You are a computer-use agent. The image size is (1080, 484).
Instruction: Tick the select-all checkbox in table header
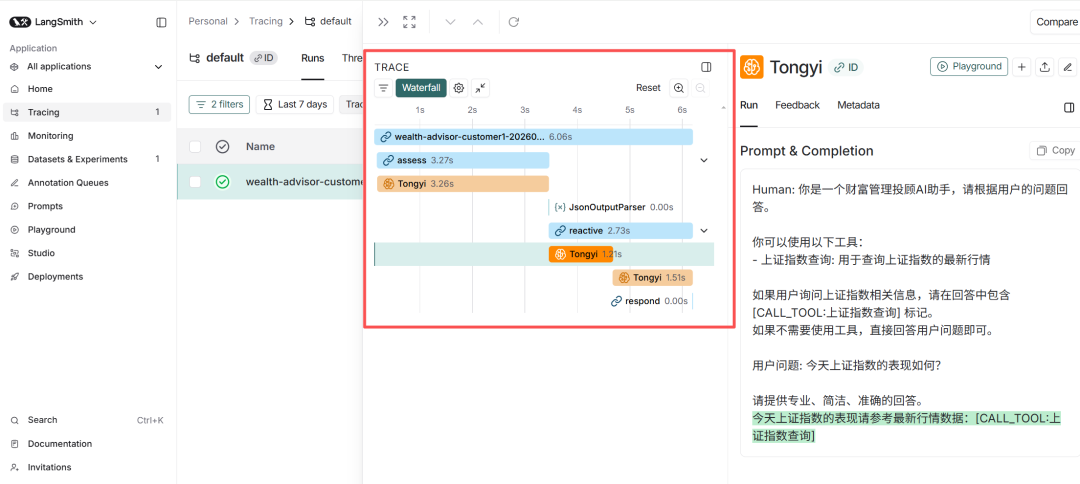click(196, 147)
